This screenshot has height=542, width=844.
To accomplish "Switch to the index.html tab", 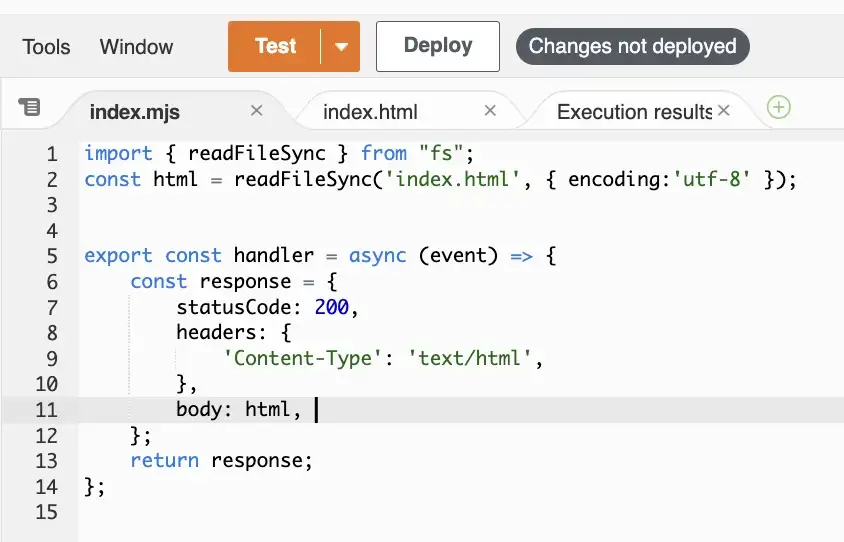I will pyautogui.click(x=370, y=112).
